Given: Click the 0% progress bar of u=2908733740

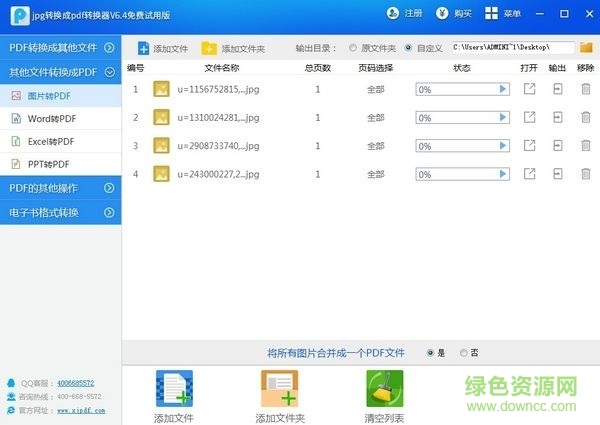Looking at the screenshot, I should (x=463, y=146).
